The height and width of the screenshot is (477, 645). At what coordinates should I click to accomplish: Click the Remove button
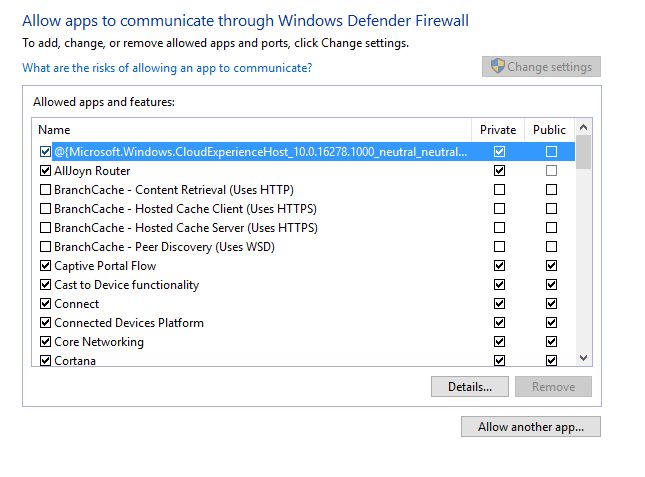pos(553,387)
